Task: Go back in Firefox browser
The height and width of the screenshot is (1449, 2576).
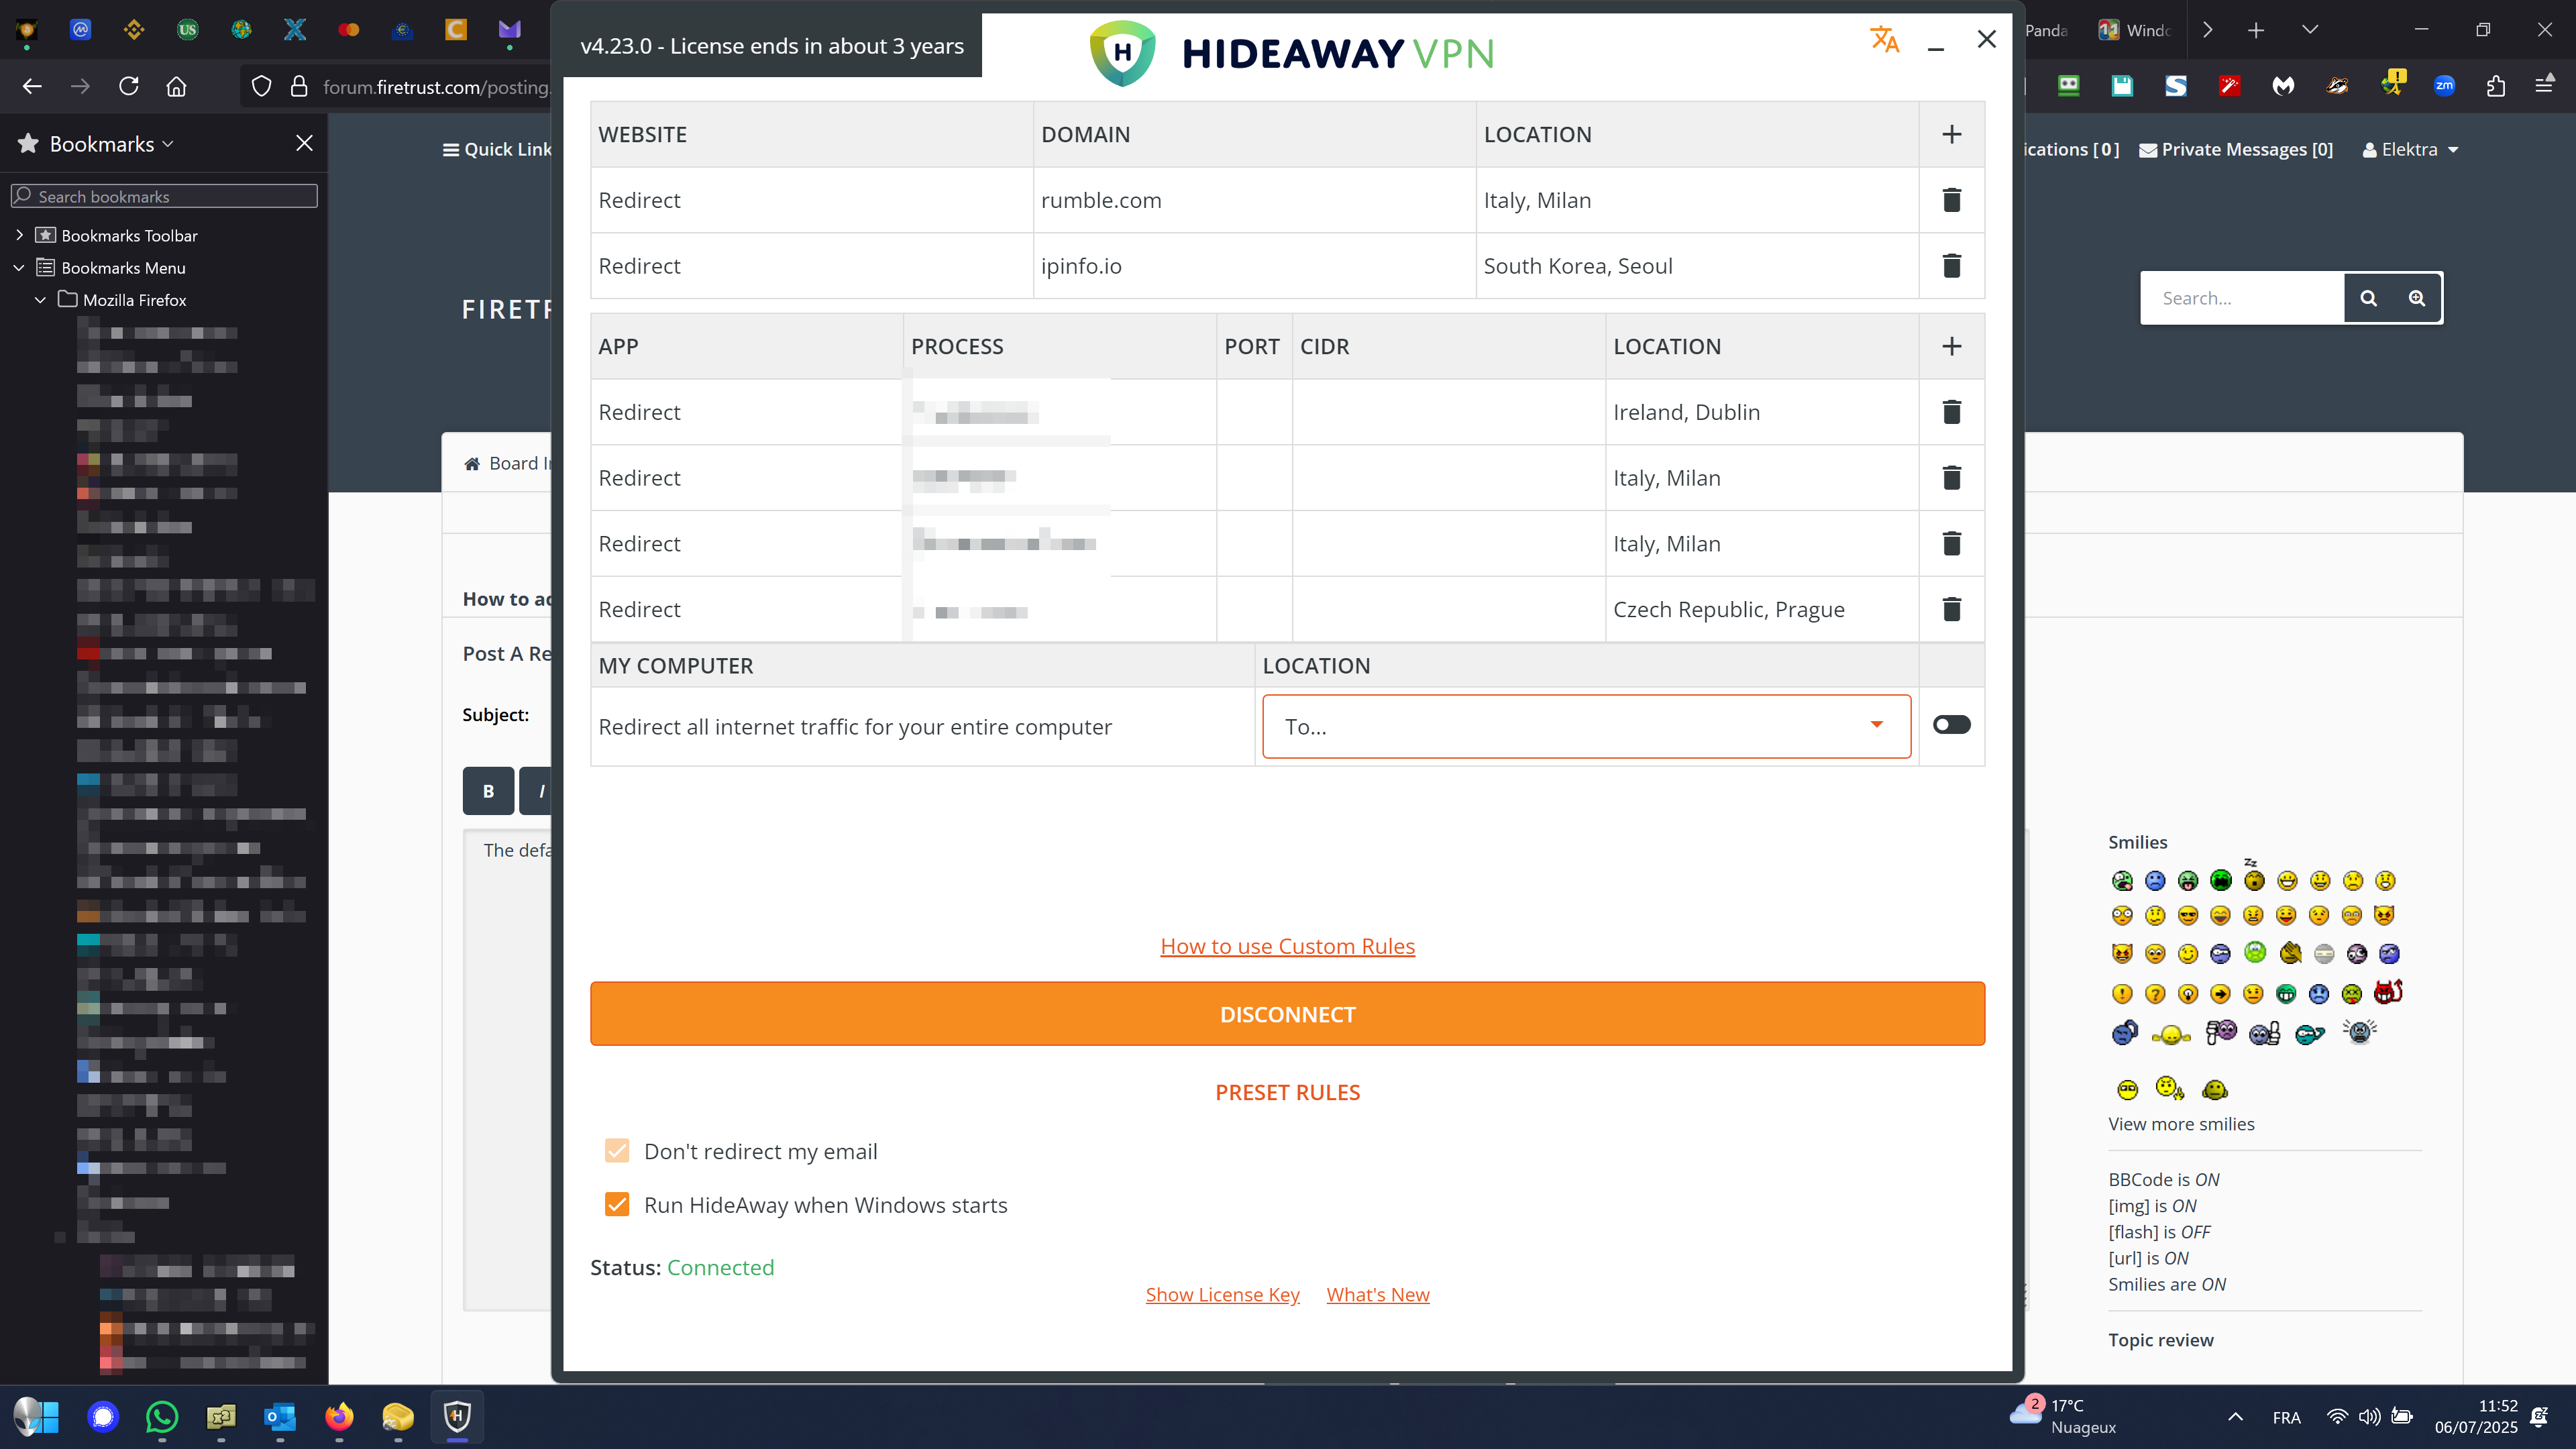Action: tap(32, 86)
